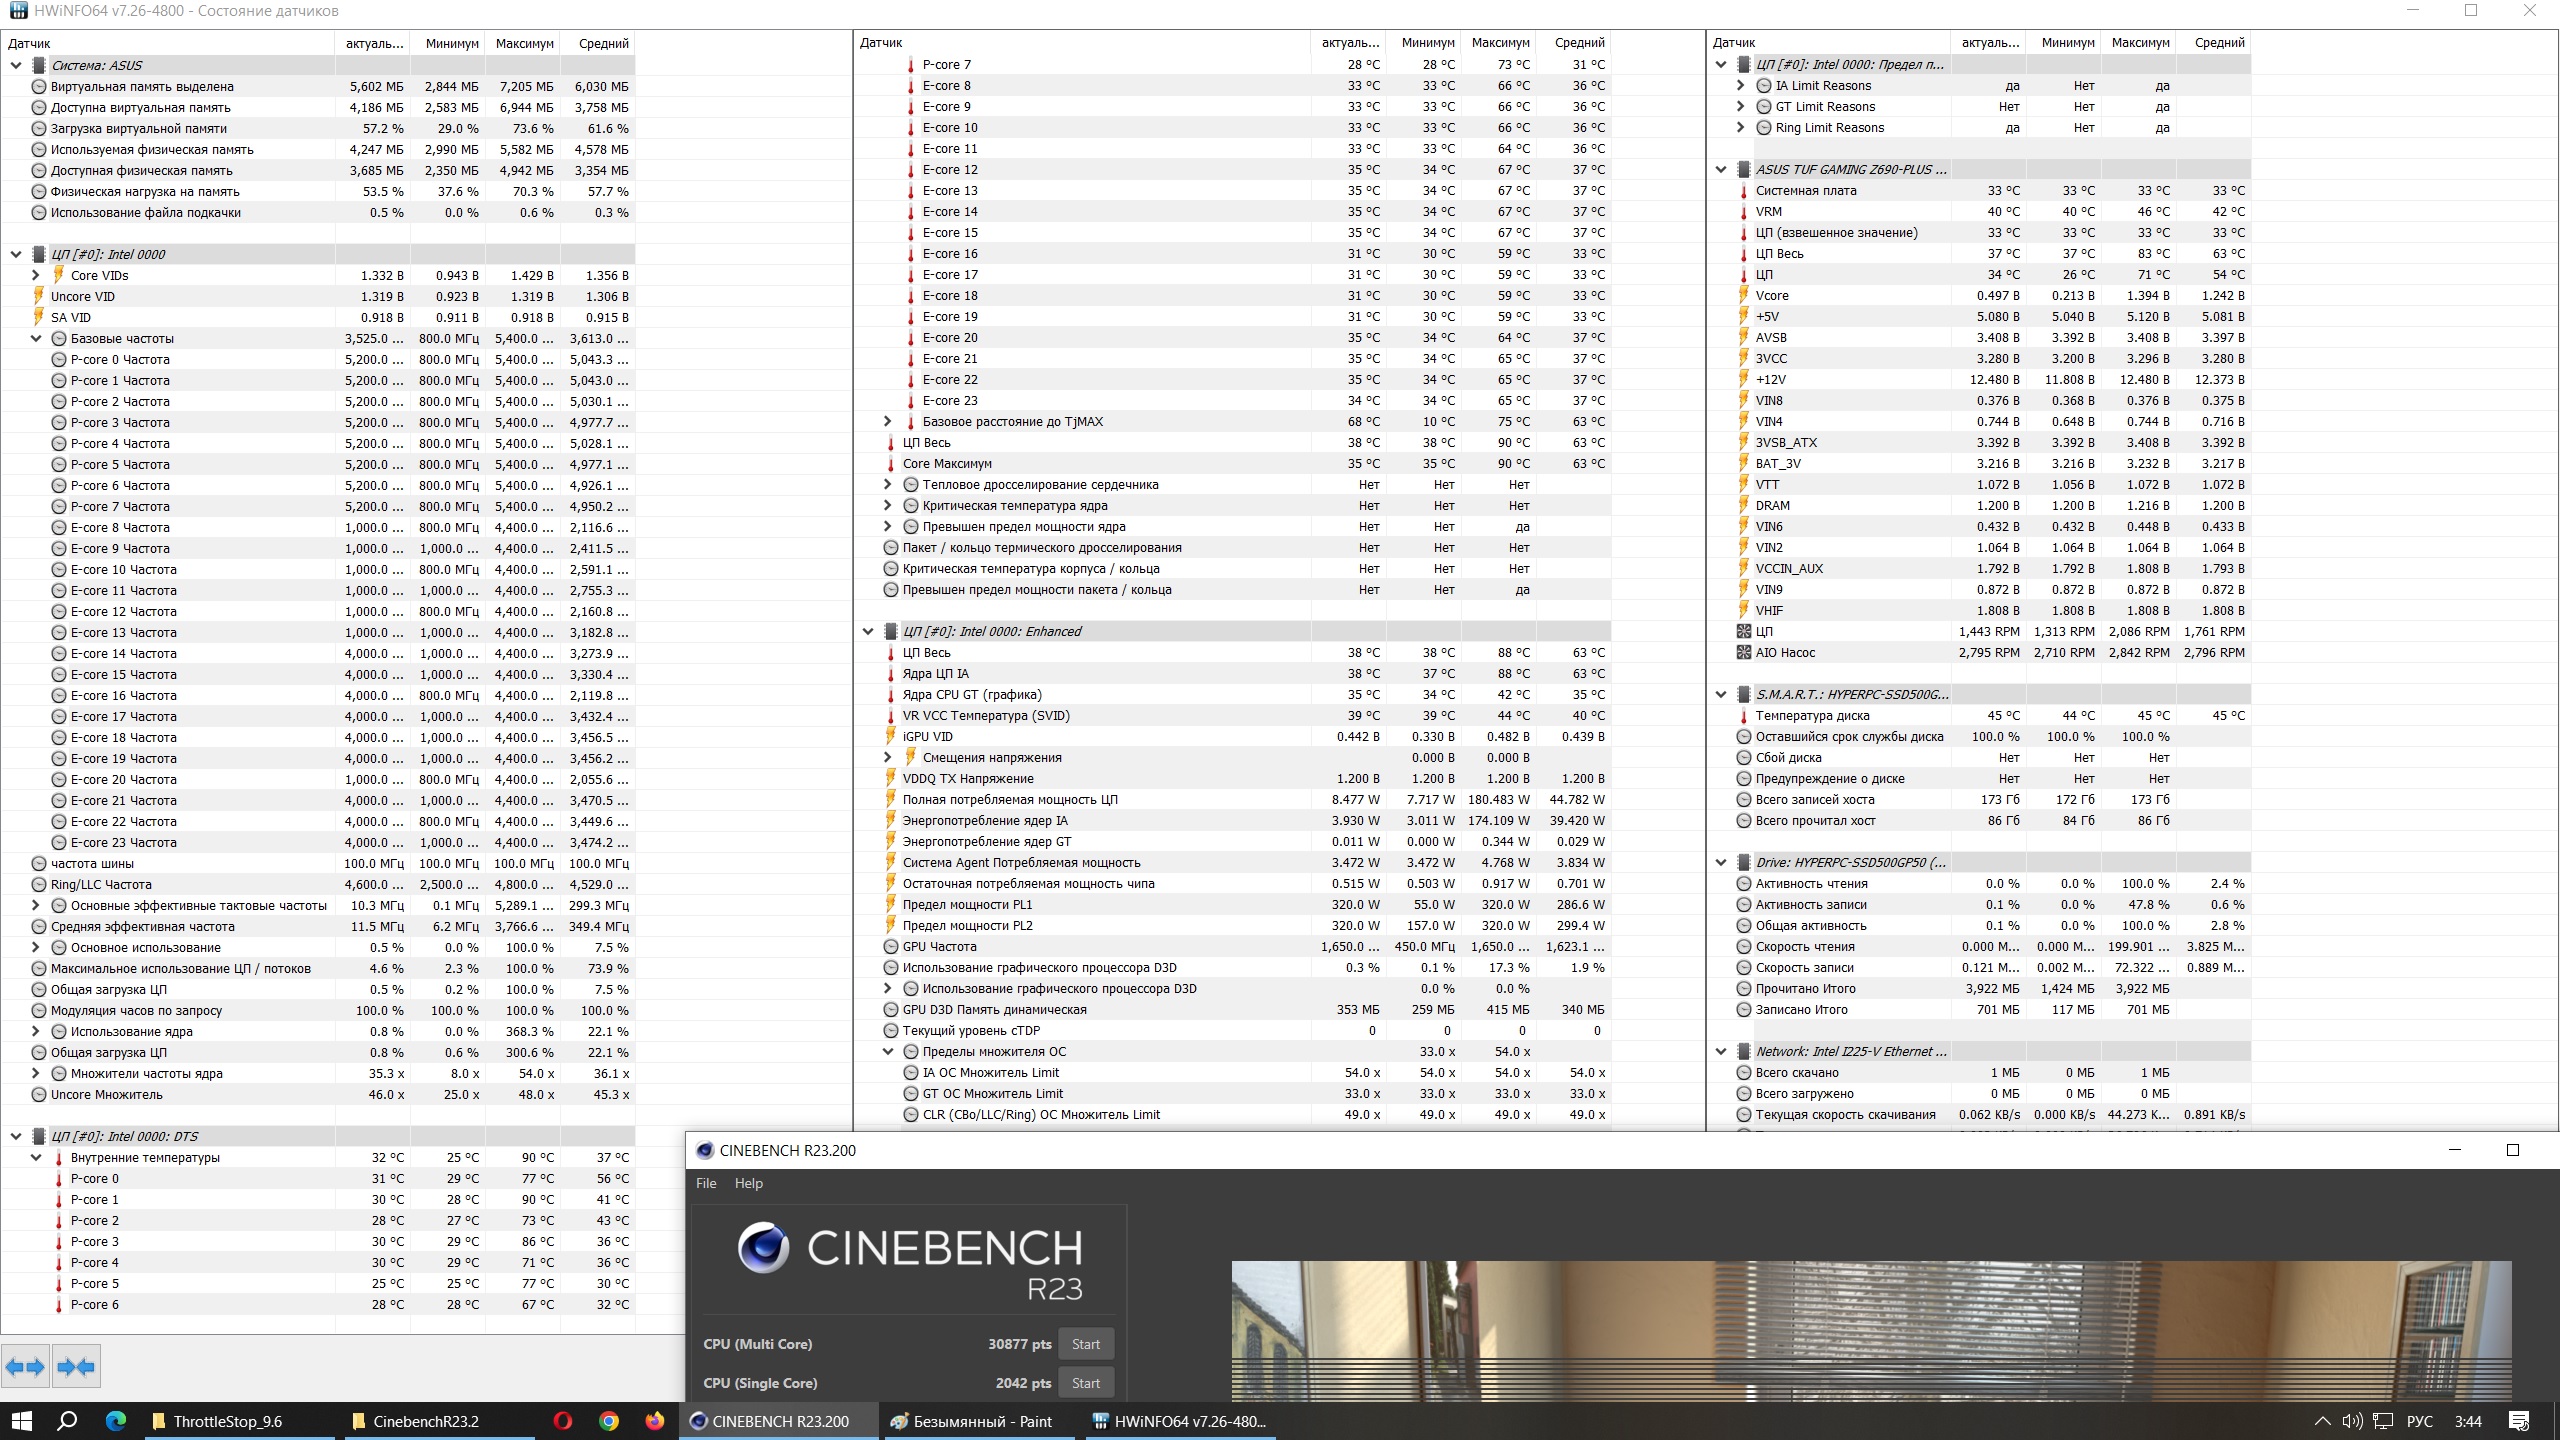Image resolution: width=2560 pixels, height=1440 pixels.
Task: Collapse the S.M.A.R.T. HYPERPC-SSD sensor group
Action: tap(1721, 695)
